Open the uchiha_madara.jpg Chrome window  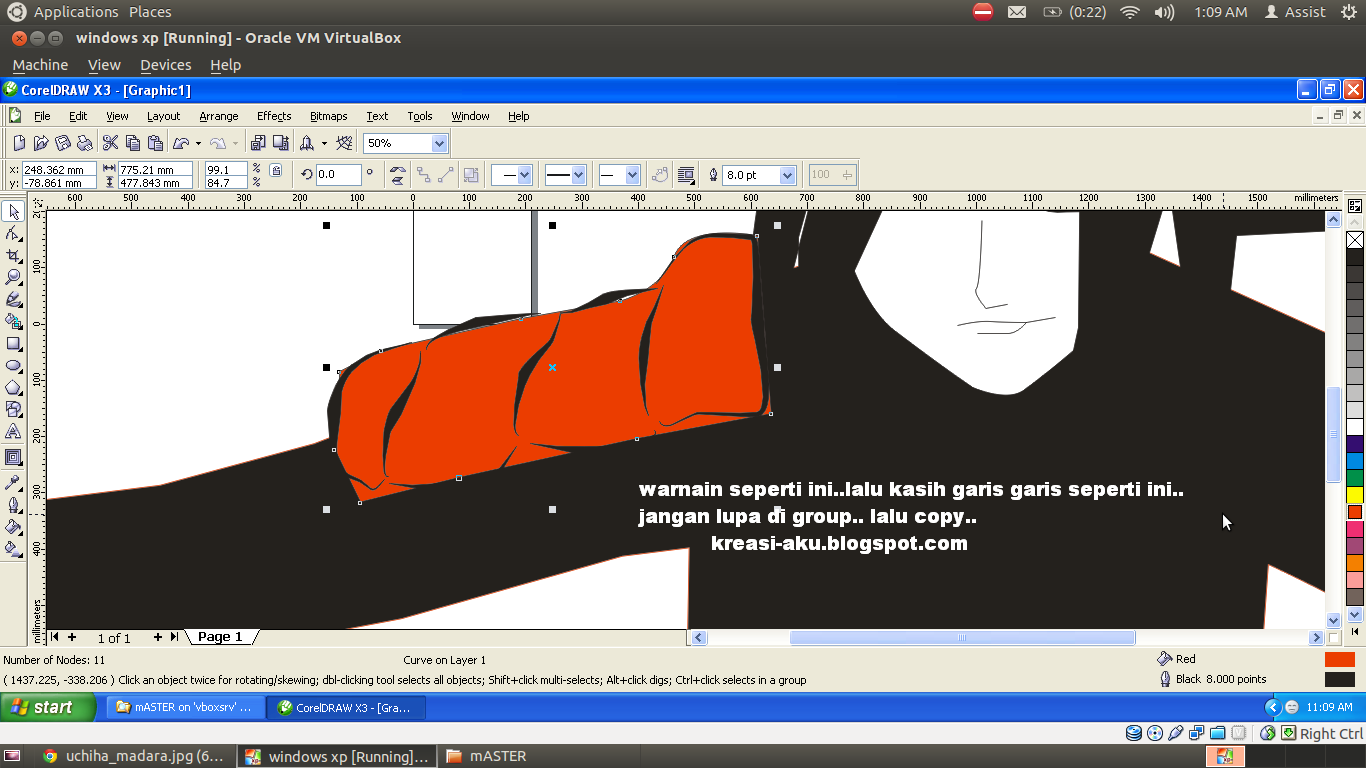tap(133, 757)
